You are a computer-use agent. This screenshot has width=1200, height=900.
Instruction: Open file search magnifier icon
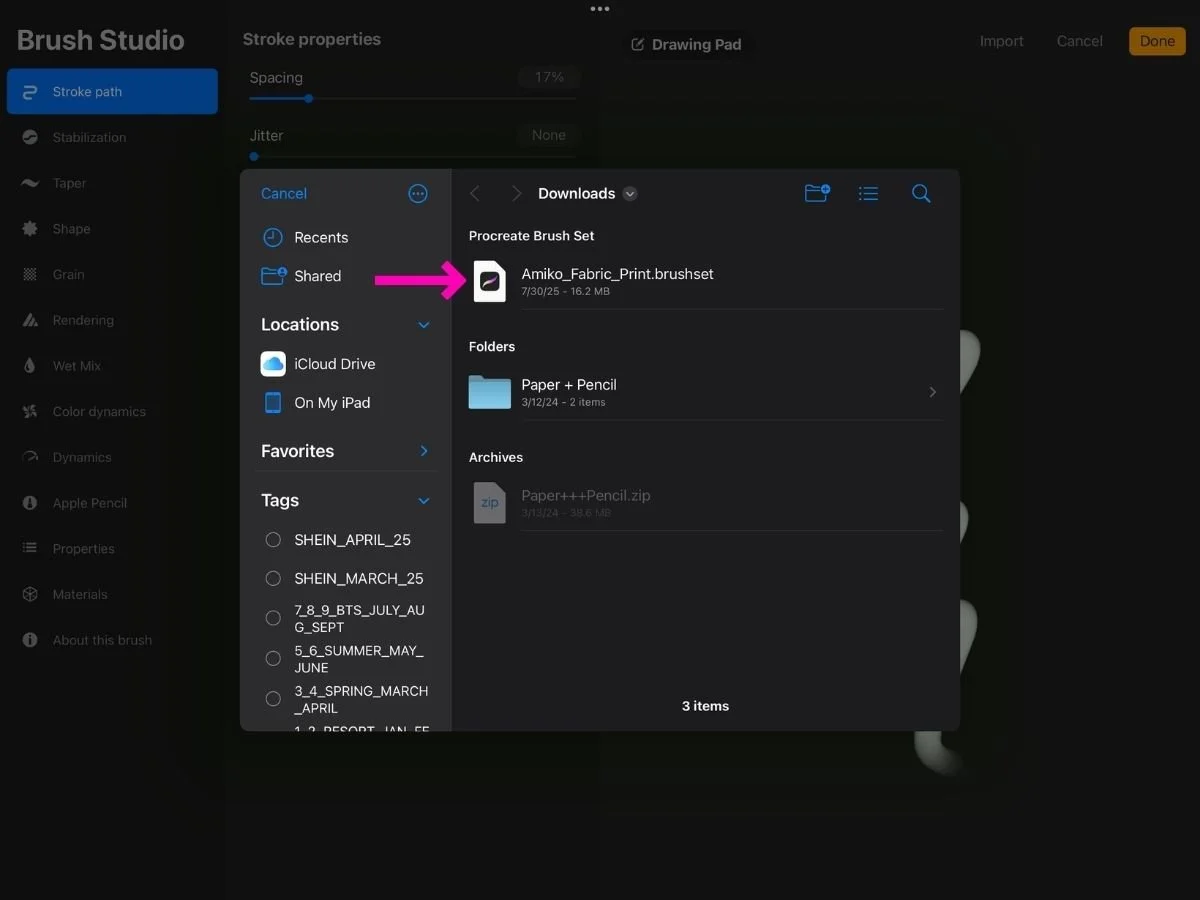(x=921, y=194)
